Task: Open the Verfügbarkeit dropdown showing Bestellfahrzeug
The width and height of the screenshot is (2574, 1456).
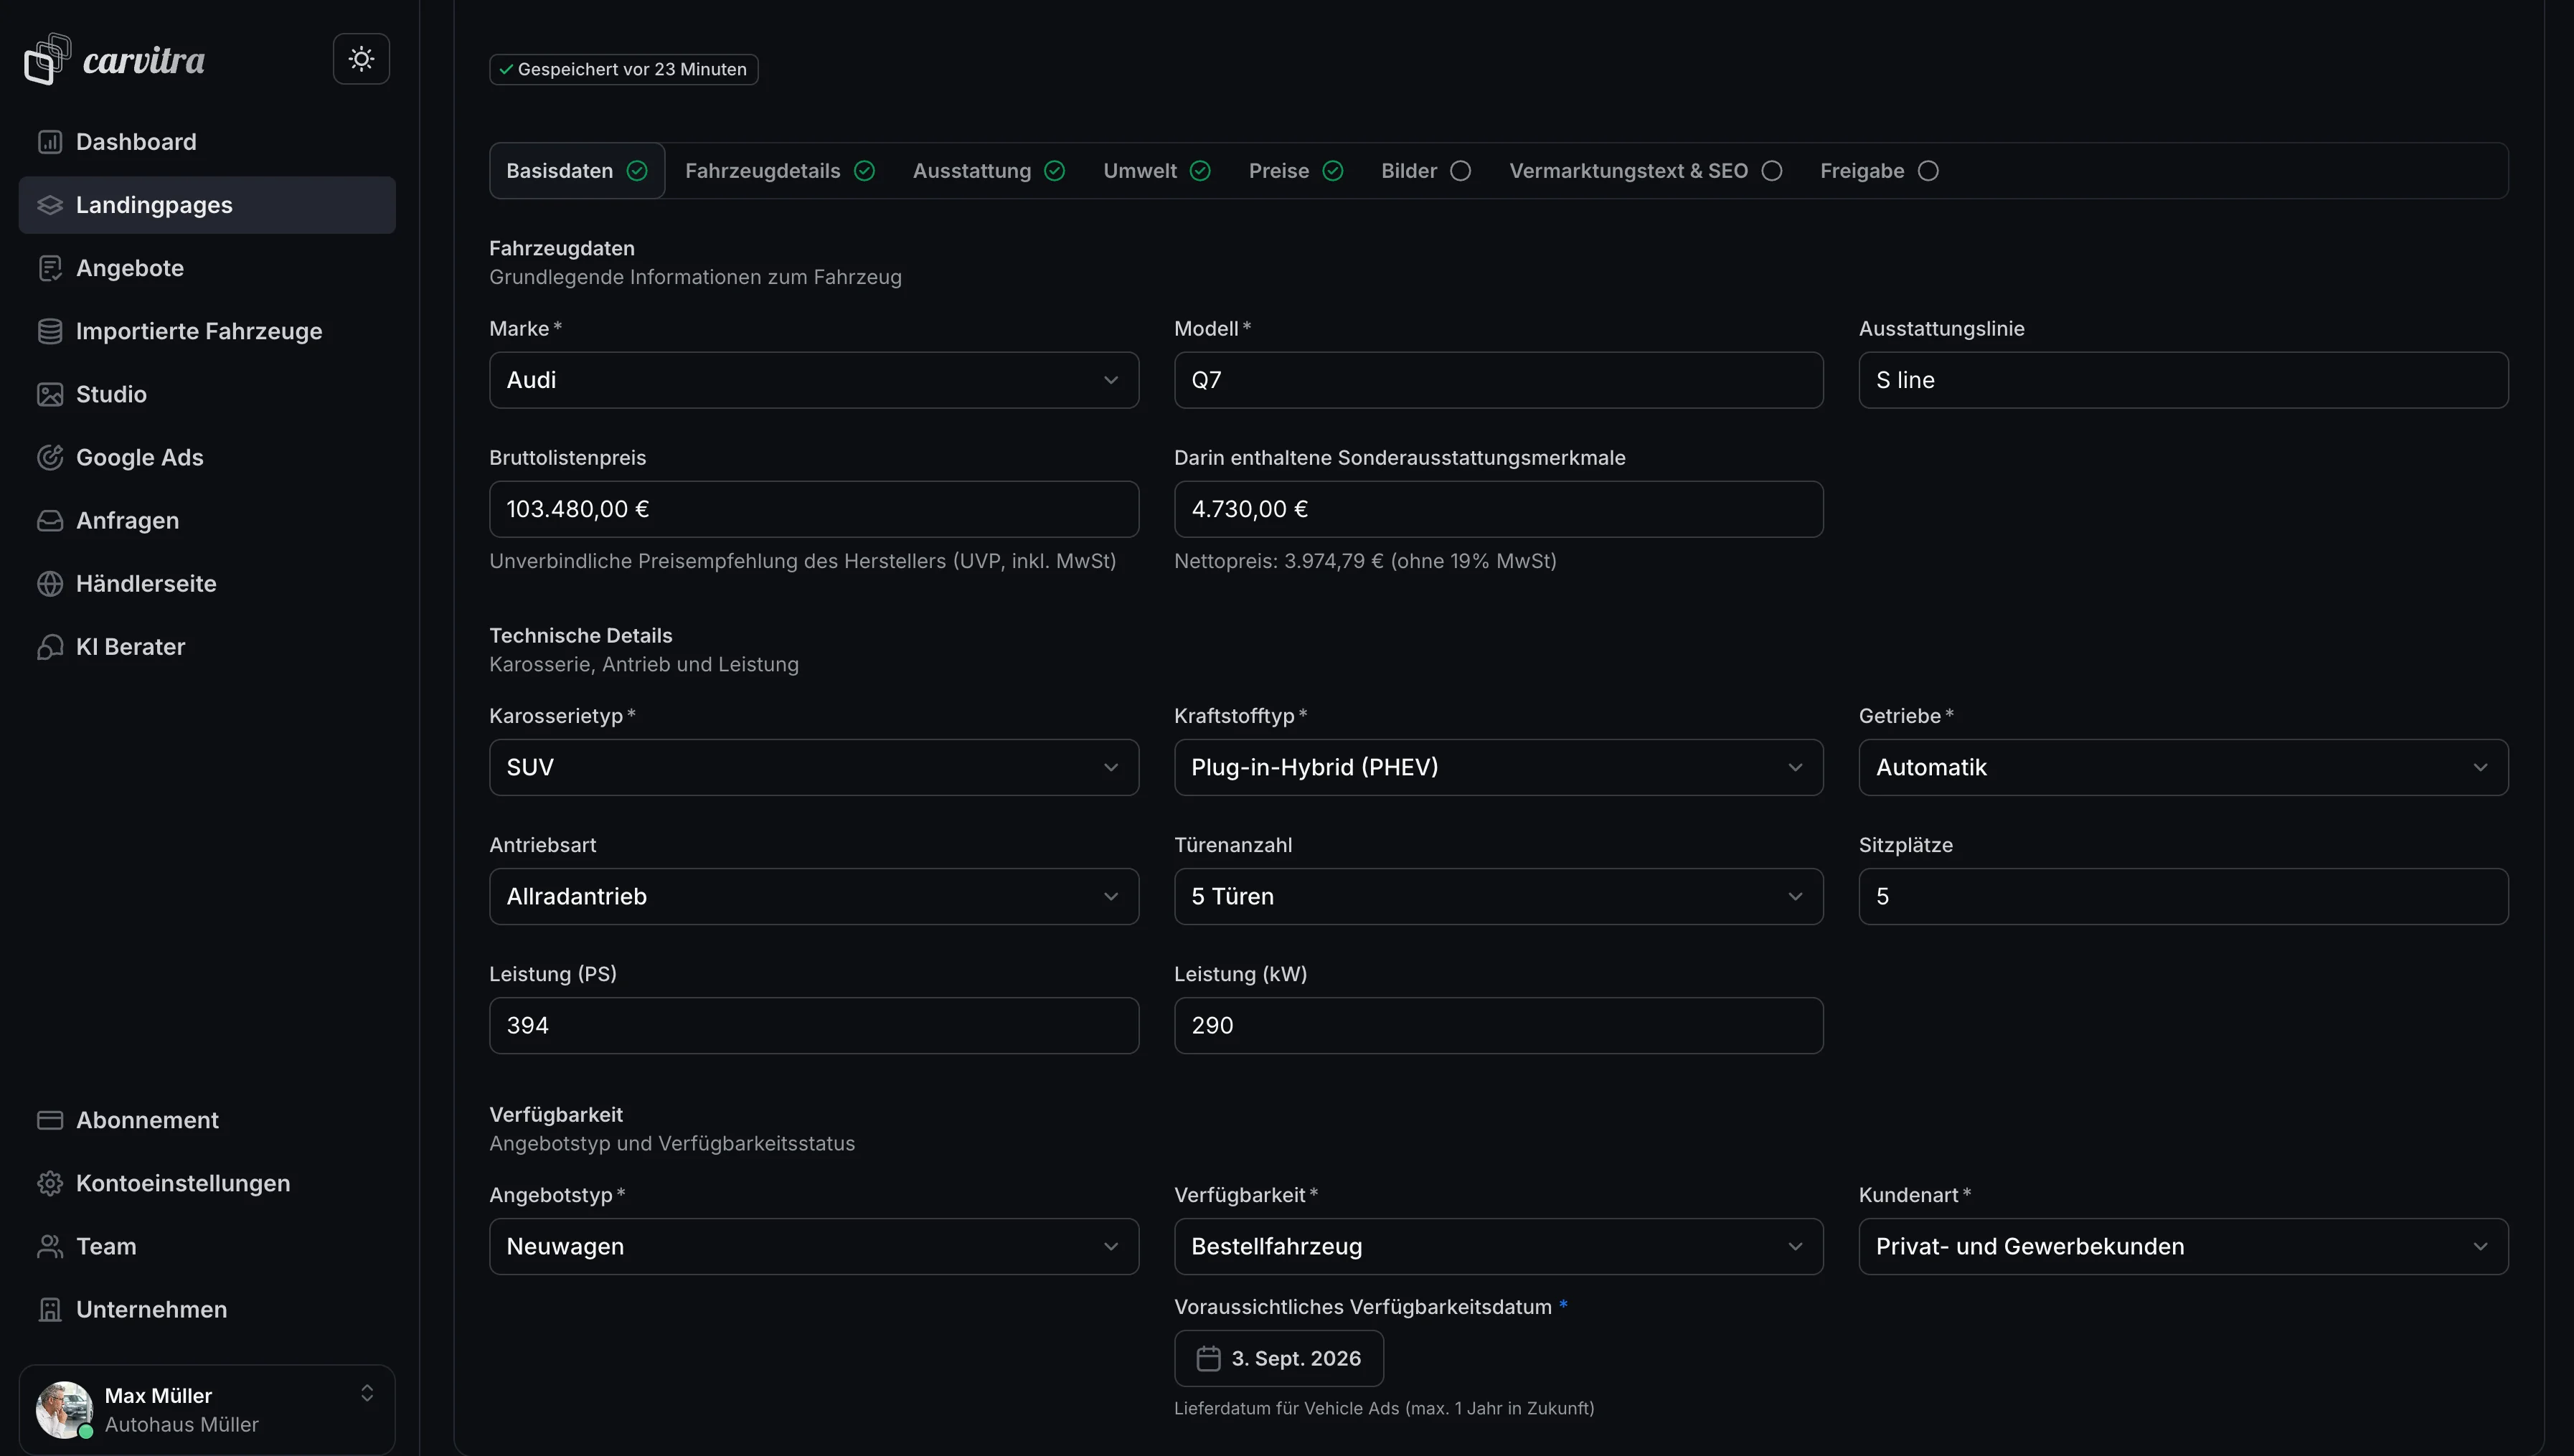Action: [x=1498, y=1246]
